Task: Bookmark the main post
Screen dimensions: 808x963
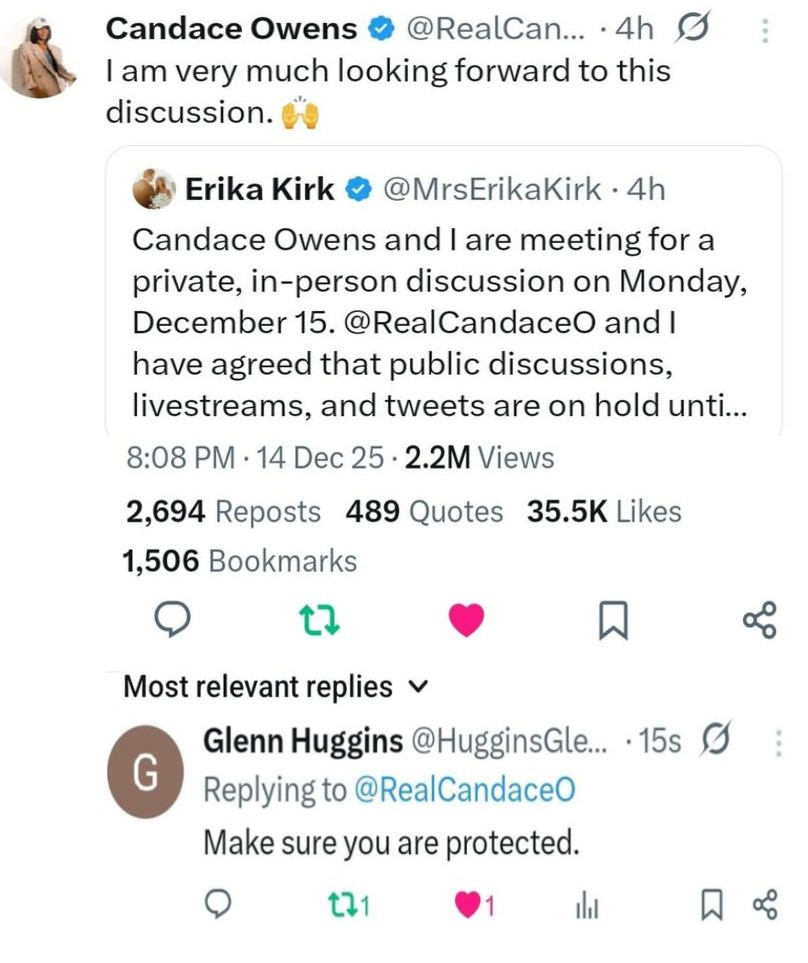Action: coord(612,622)
